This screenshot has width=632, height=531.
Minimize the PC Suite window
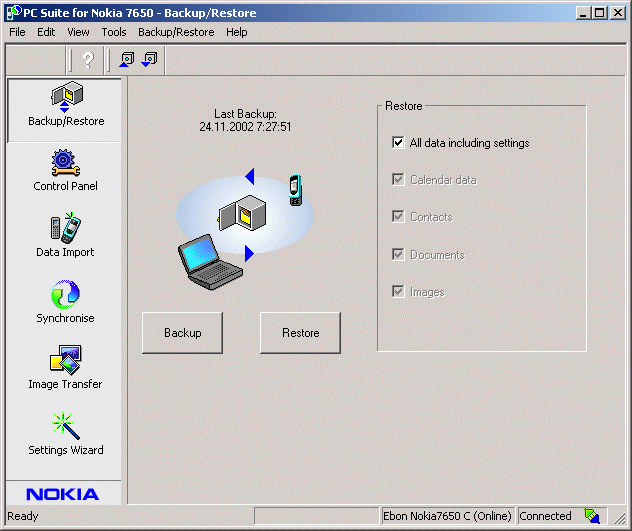[582, 13]
